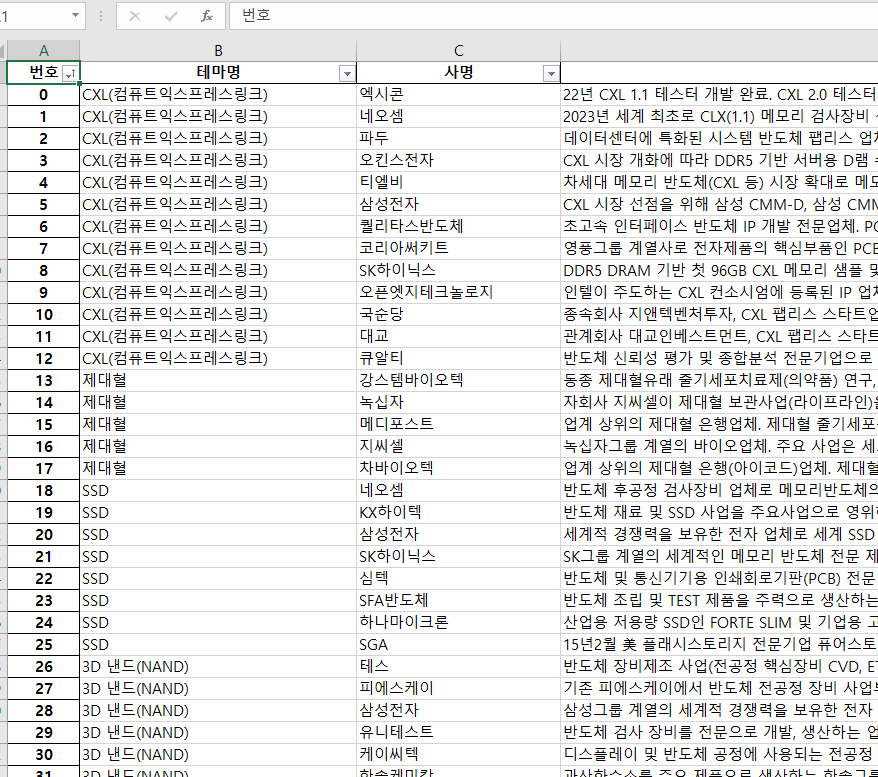Select cell with company 국순당

458,314
